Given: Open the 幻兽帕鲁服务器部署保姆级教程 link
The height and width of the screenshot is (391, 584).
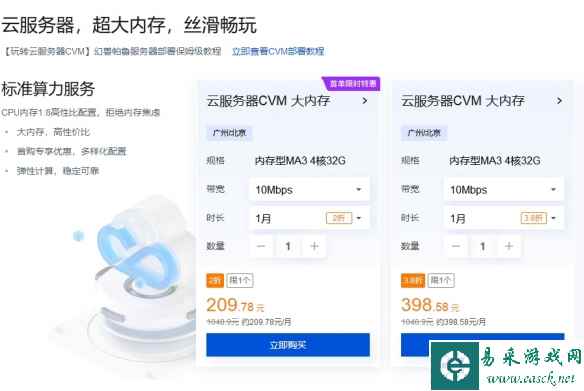Looking at the screenshot, I should [x=158, y=51].
